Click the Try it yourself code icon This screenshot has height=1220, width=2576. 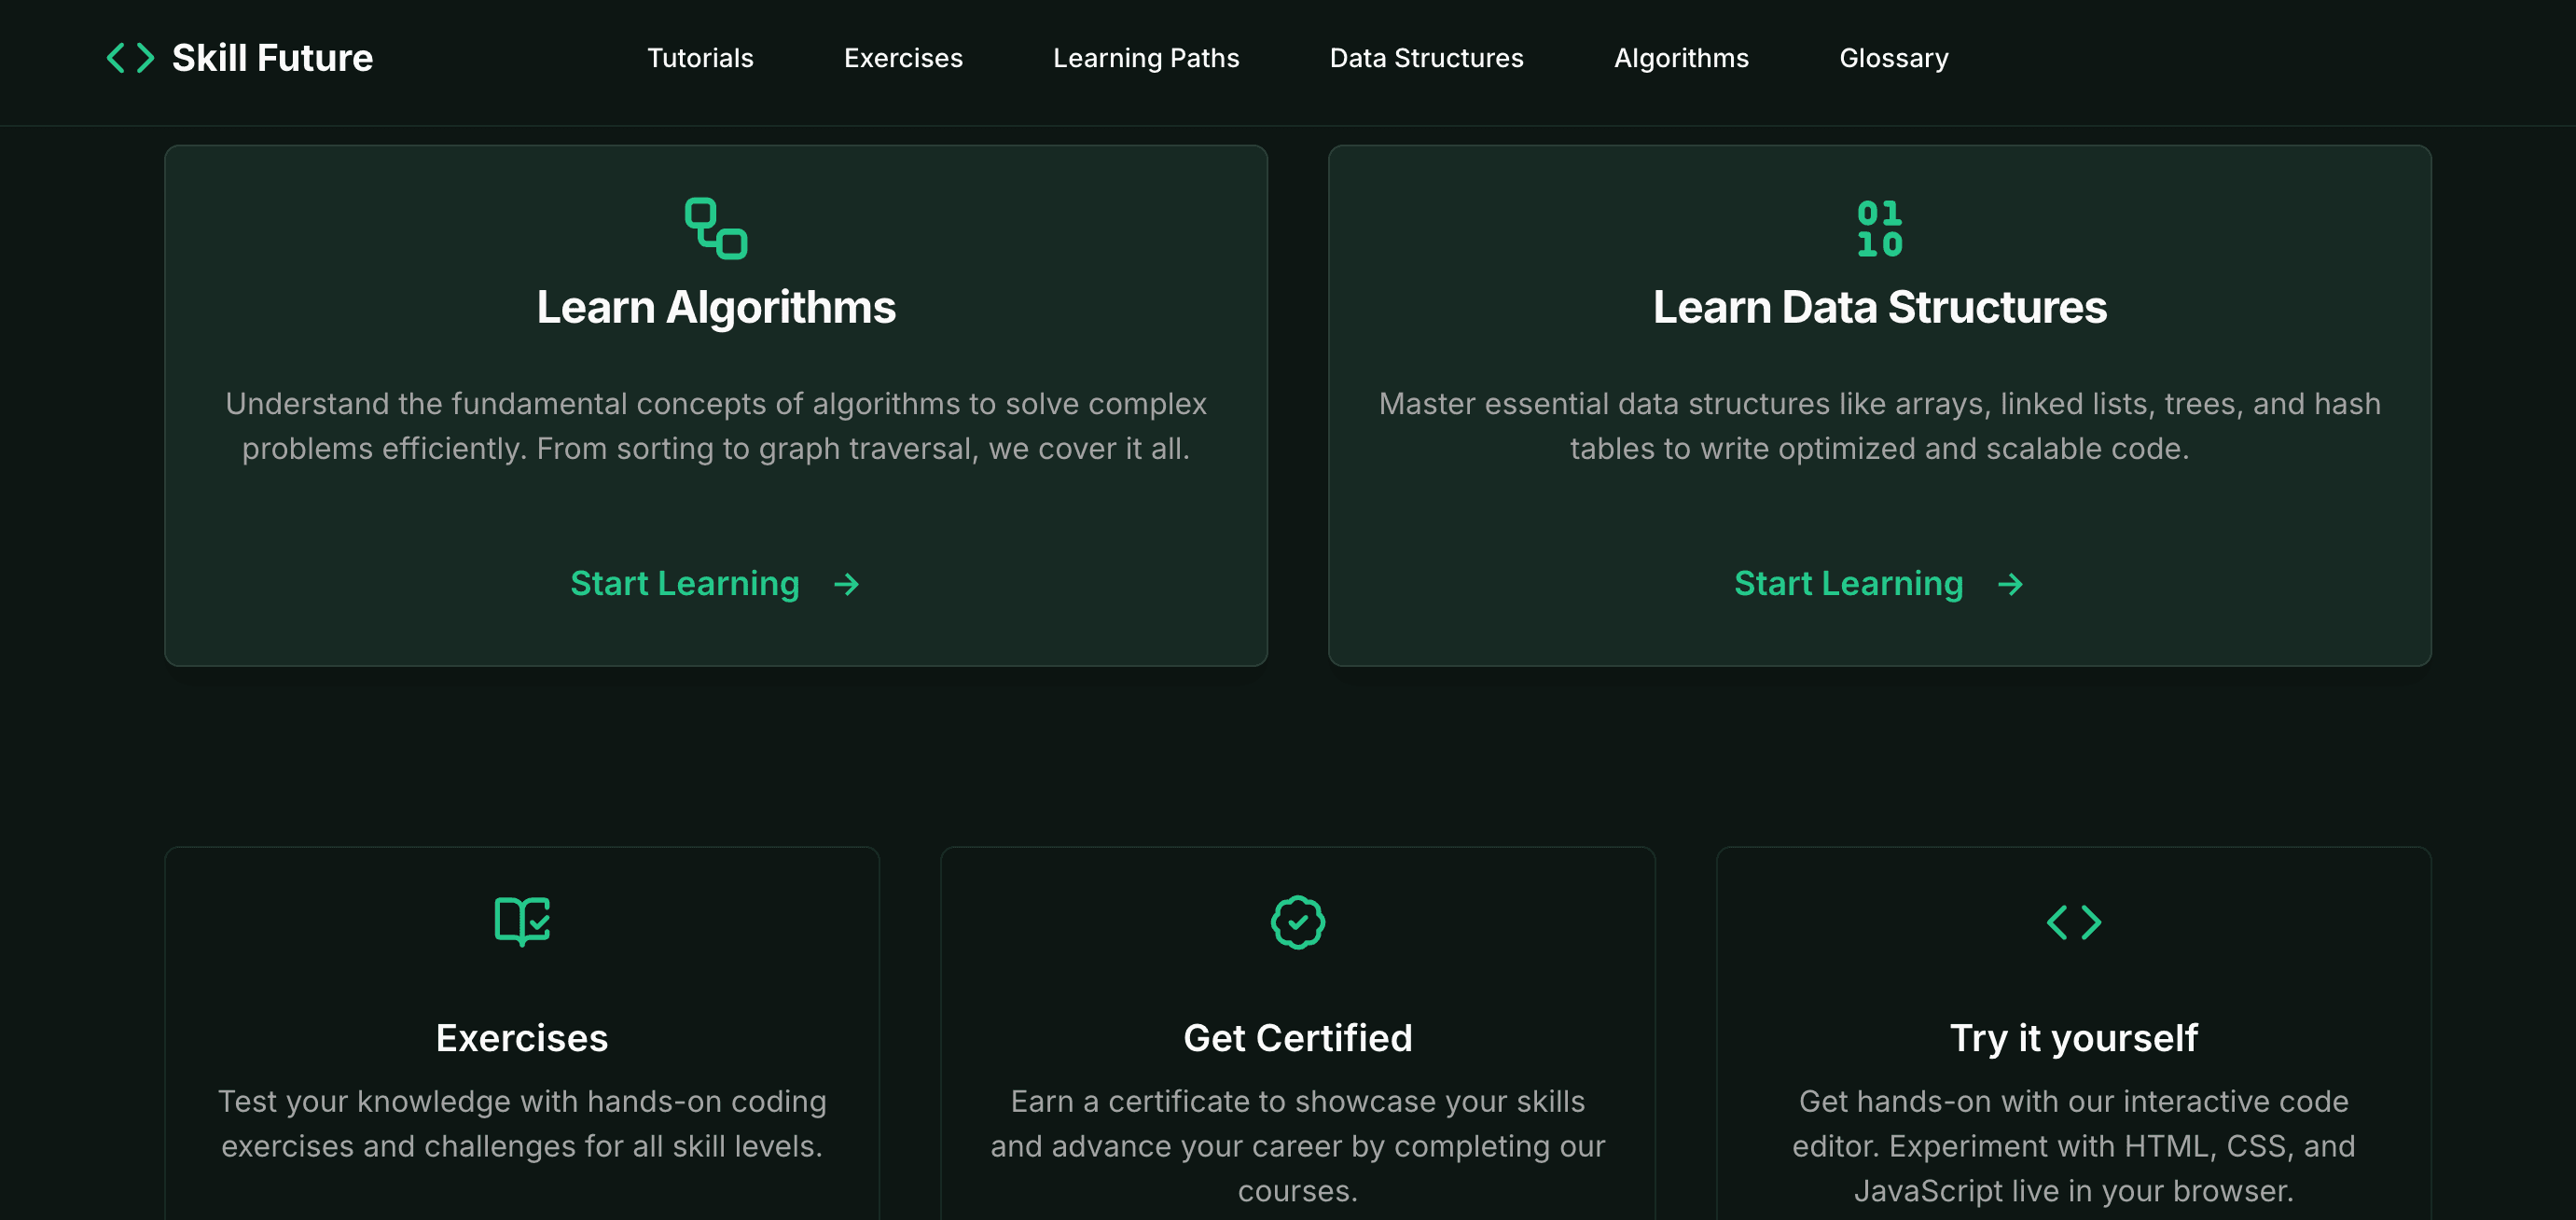pos(2073,922)
